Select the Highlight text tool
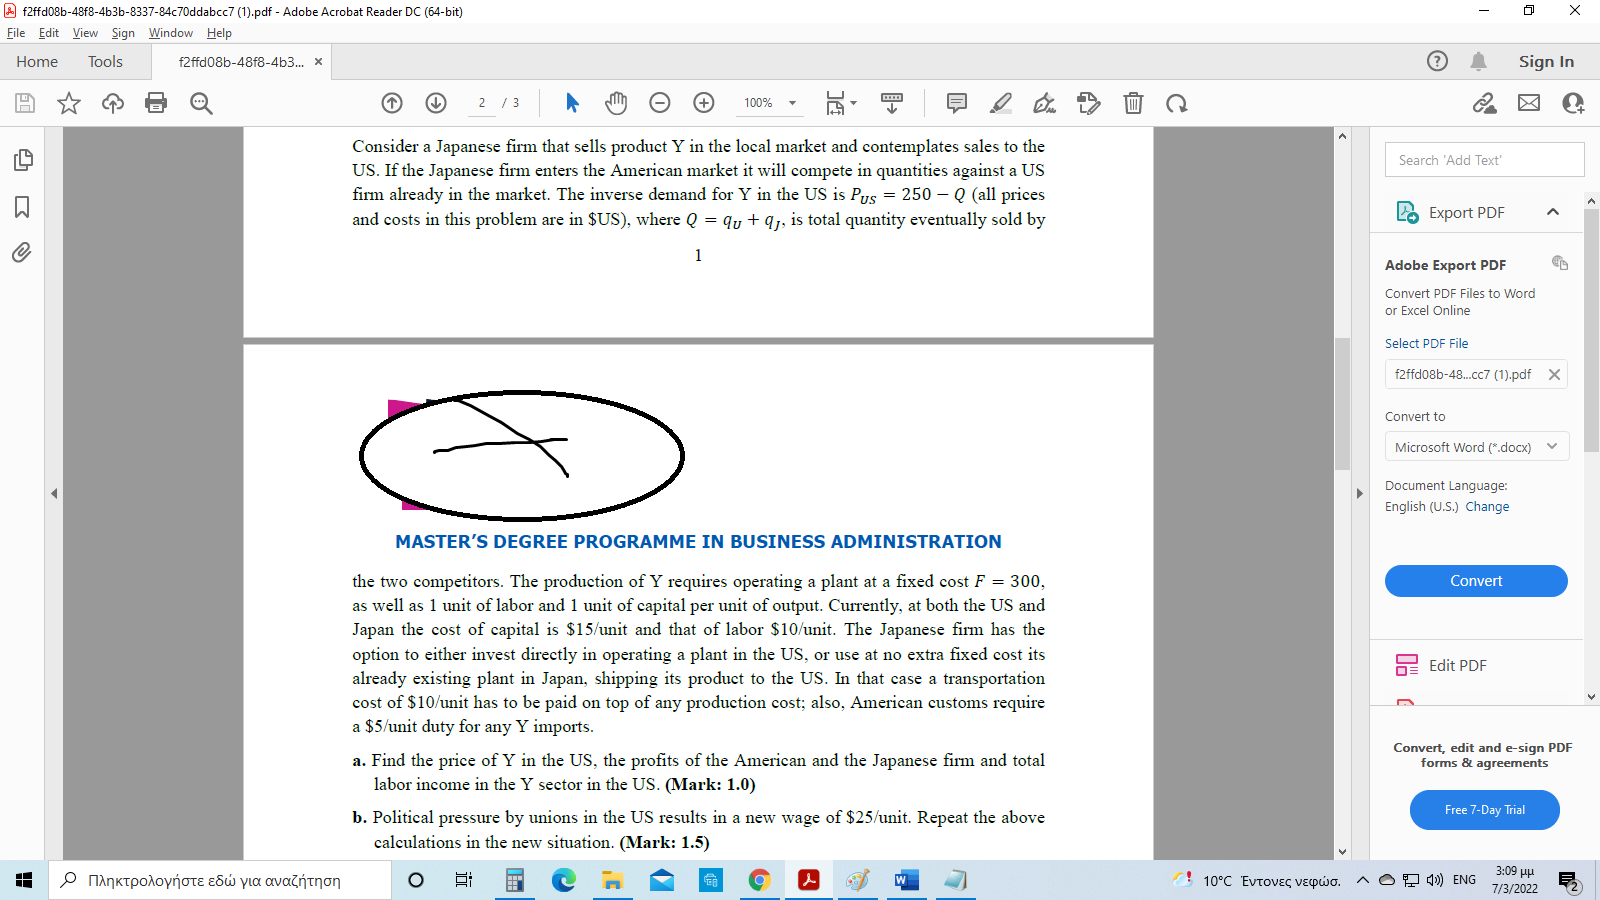The image size is (1600, 900). pyautogui.click(x=1001, y=103)
